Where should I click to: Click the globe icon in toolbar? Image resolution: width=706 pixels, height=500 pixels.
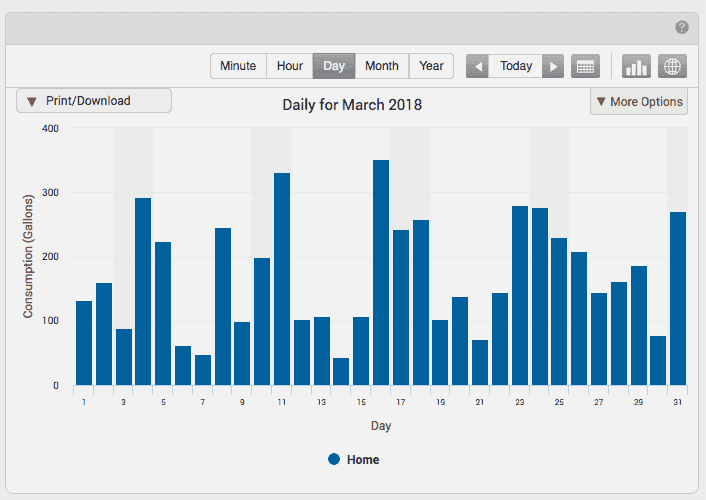tap(673, 67)
